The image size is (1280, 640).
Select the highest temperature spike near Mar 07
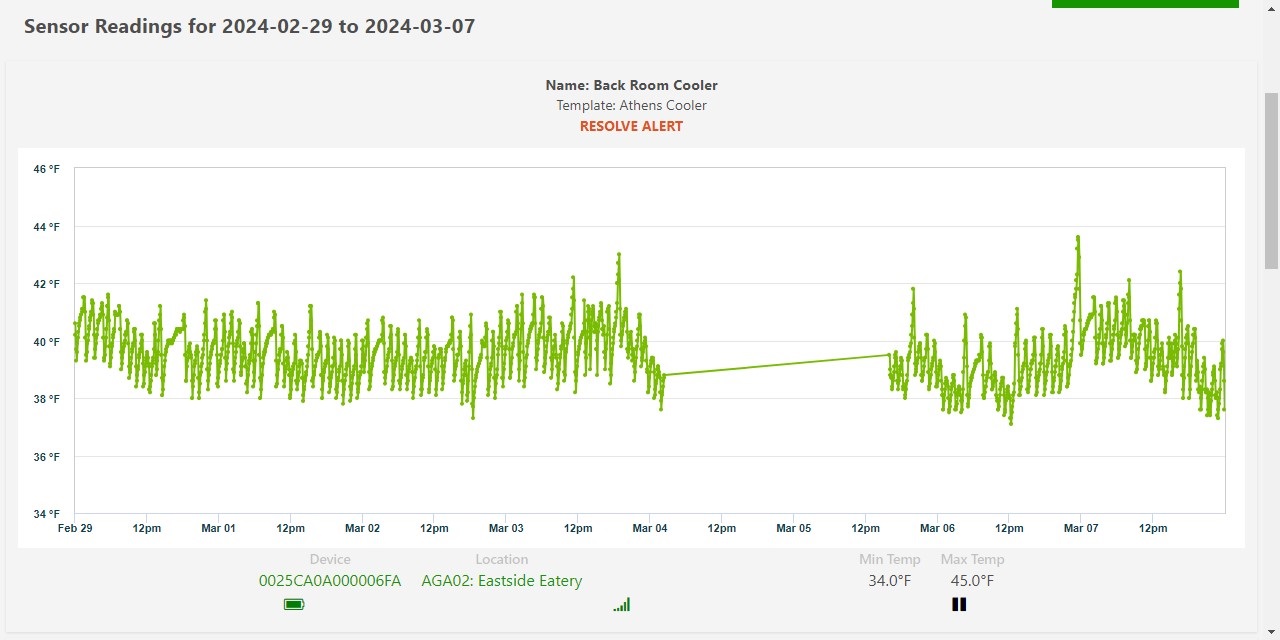[x=1078, y=238]
